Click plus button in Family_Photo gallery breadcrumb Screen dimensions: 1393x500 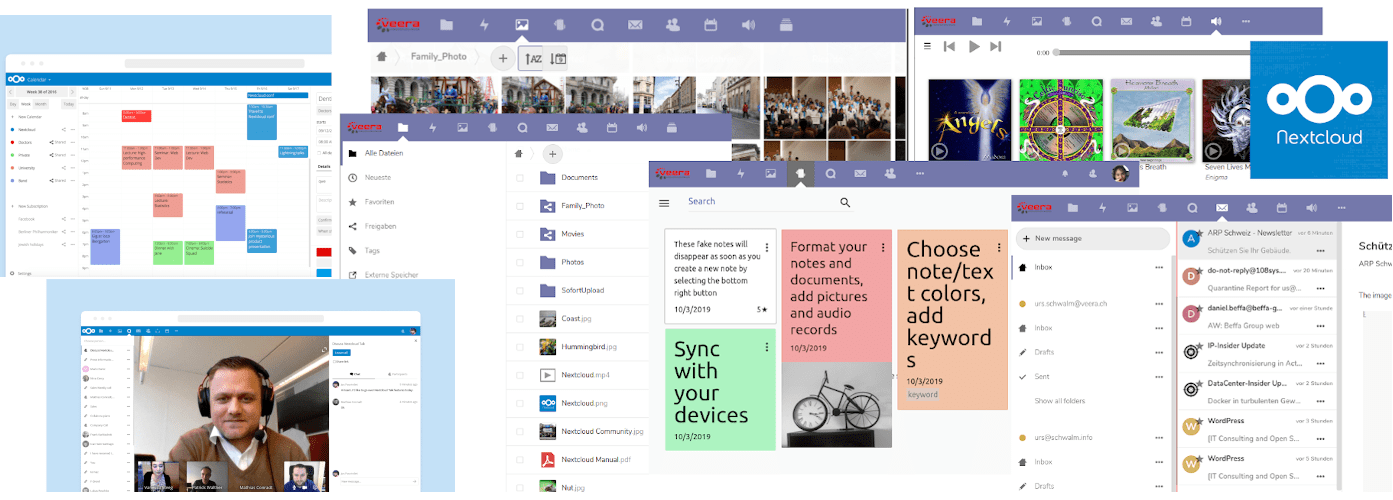pyautogui.click(x=503, y=58)
